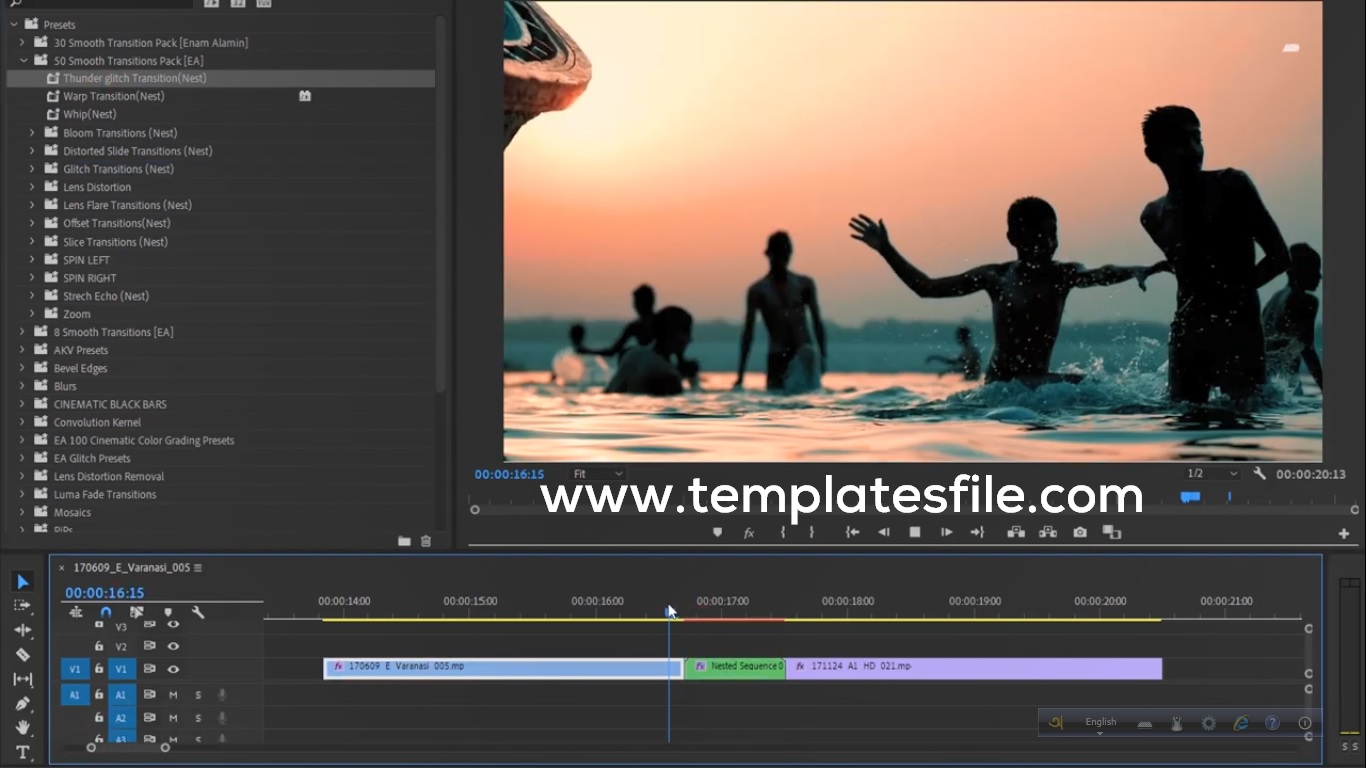Step back one frame
Image resolution: width=1366 pixels, height=768 pixels.
(884, 533)
